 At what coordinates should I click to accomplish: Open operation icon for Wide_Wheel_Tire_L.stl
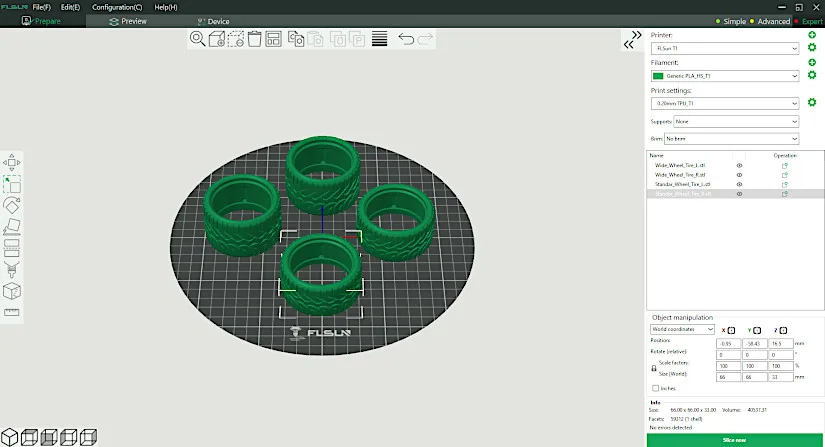(784, 165)
